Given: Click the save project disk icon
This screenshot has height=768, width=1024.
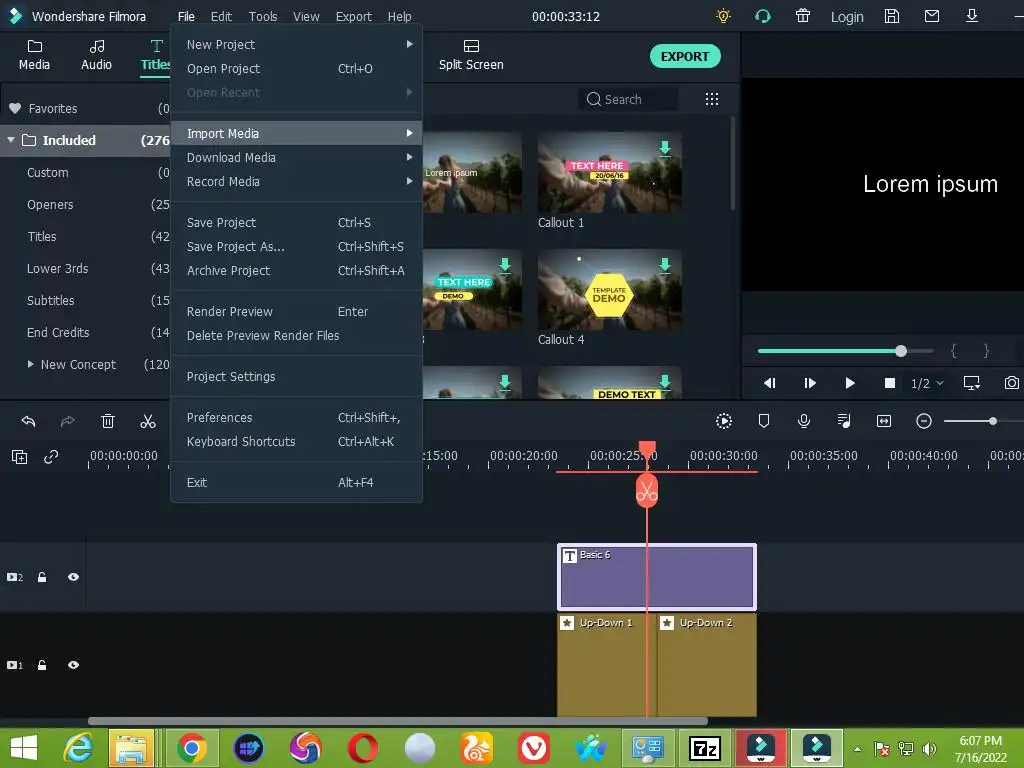Looking at the screenshot, I should pyautogui.click(x=891, y=16).
